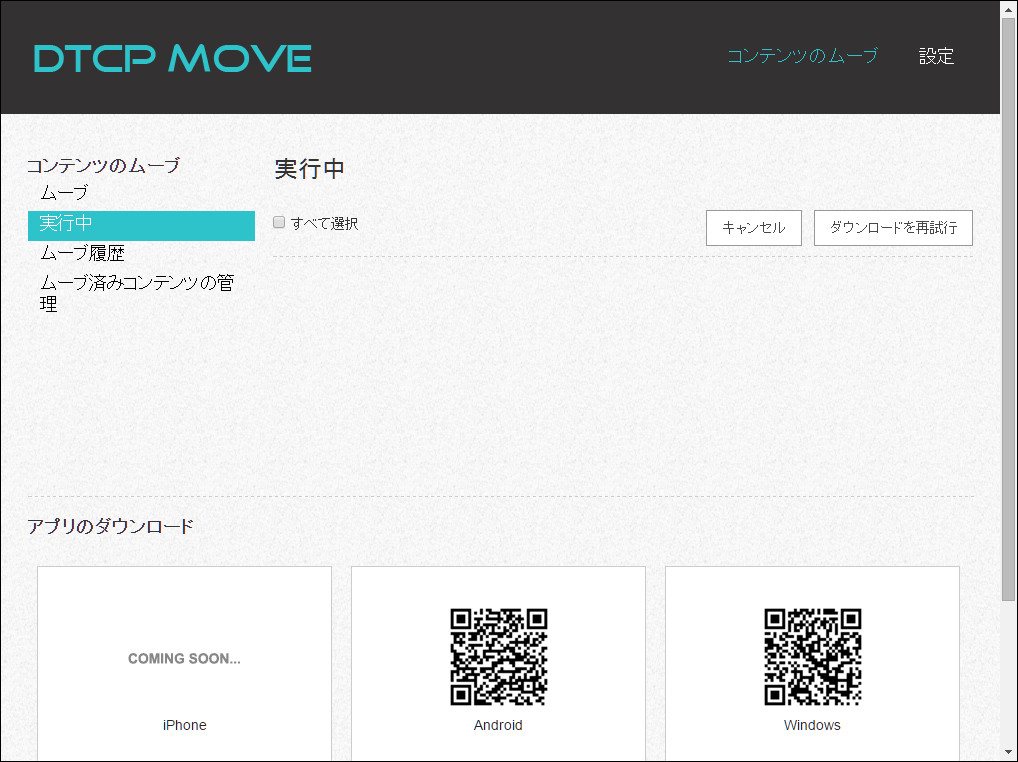1018x762 pixels.
Task: Check the select-all box above the download list
Action: tap(278, 221)
